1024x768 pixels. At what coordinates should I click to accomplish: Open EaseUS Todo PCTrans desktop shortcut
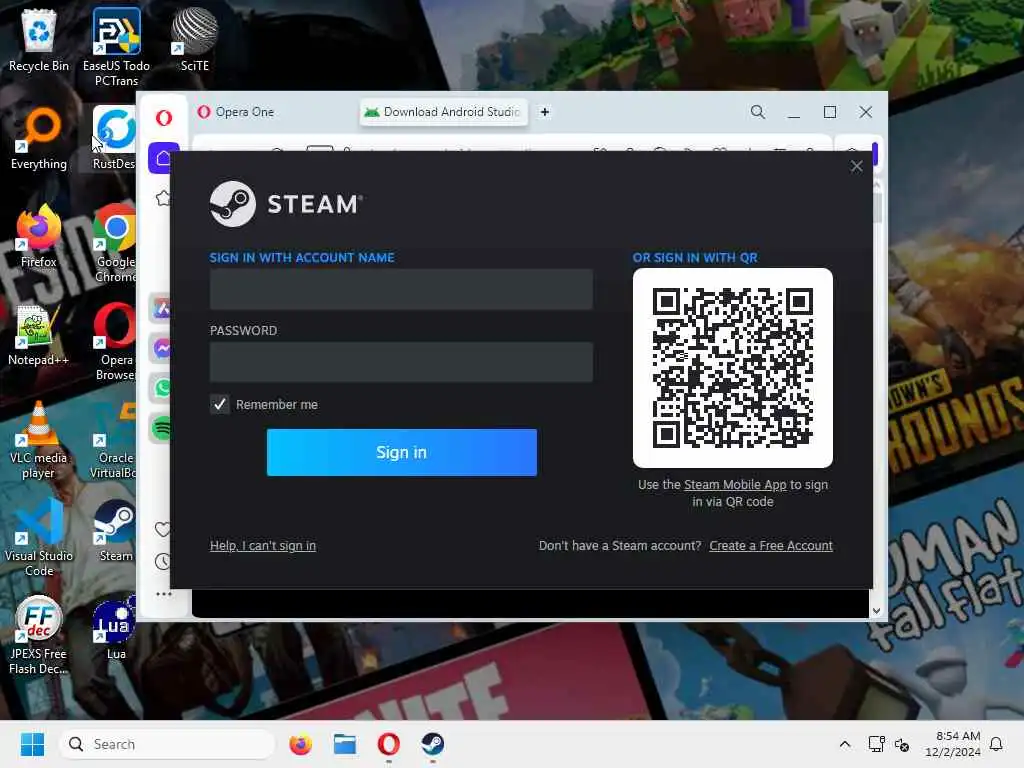[x=116, y=47]
